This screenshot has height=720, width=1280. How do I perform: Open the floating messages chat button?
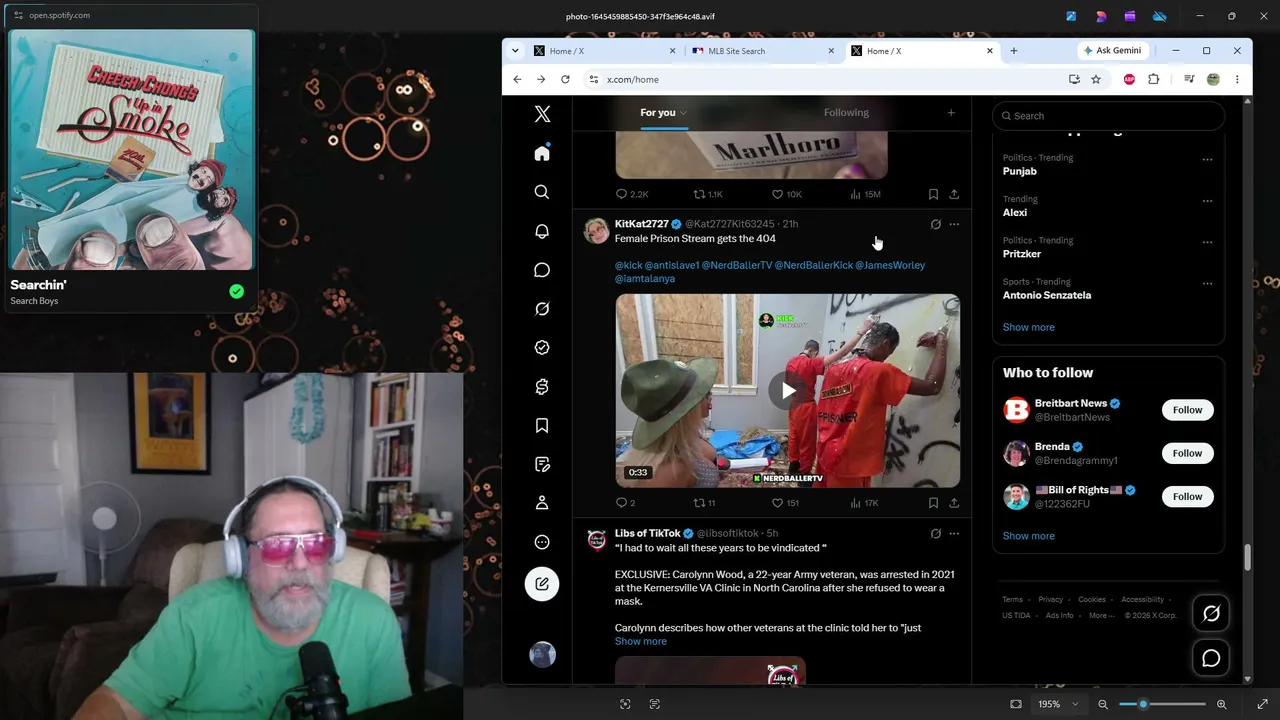click(1211, 658)
